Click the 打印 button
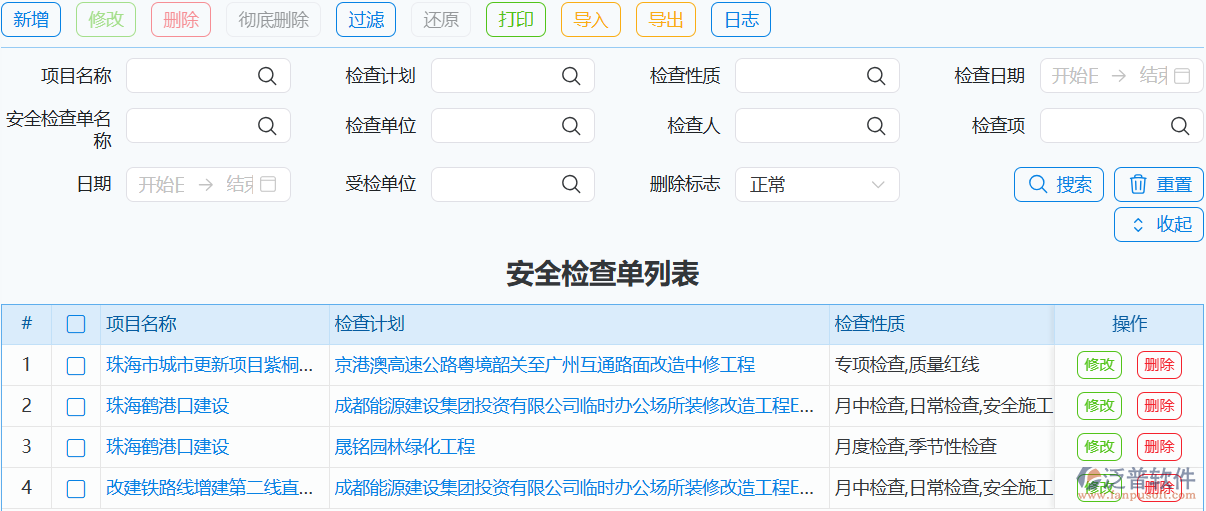 (x=516, y=20)
